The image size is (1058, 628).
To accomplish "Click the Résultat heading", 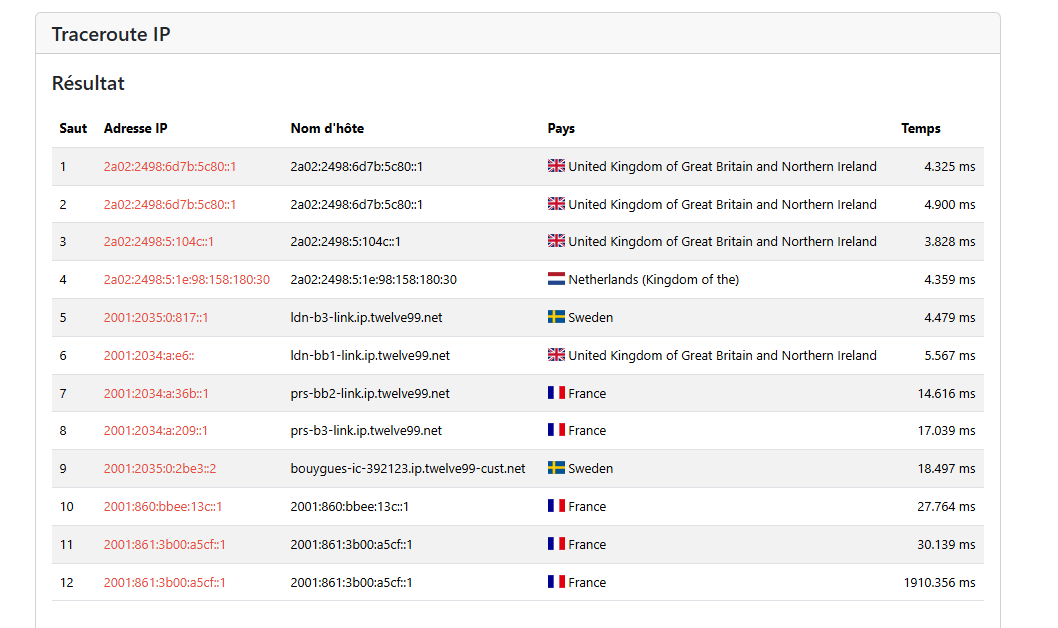I will click(x=88, y=83).
